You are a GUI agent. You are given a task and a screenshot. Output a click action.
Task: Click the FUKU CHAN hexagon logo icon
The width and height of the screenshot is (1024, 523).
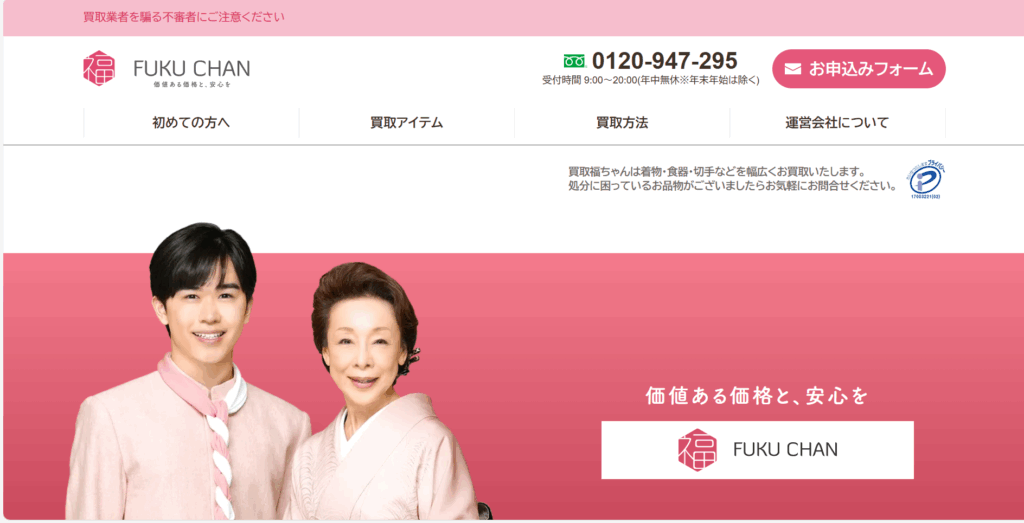(99, 68)
